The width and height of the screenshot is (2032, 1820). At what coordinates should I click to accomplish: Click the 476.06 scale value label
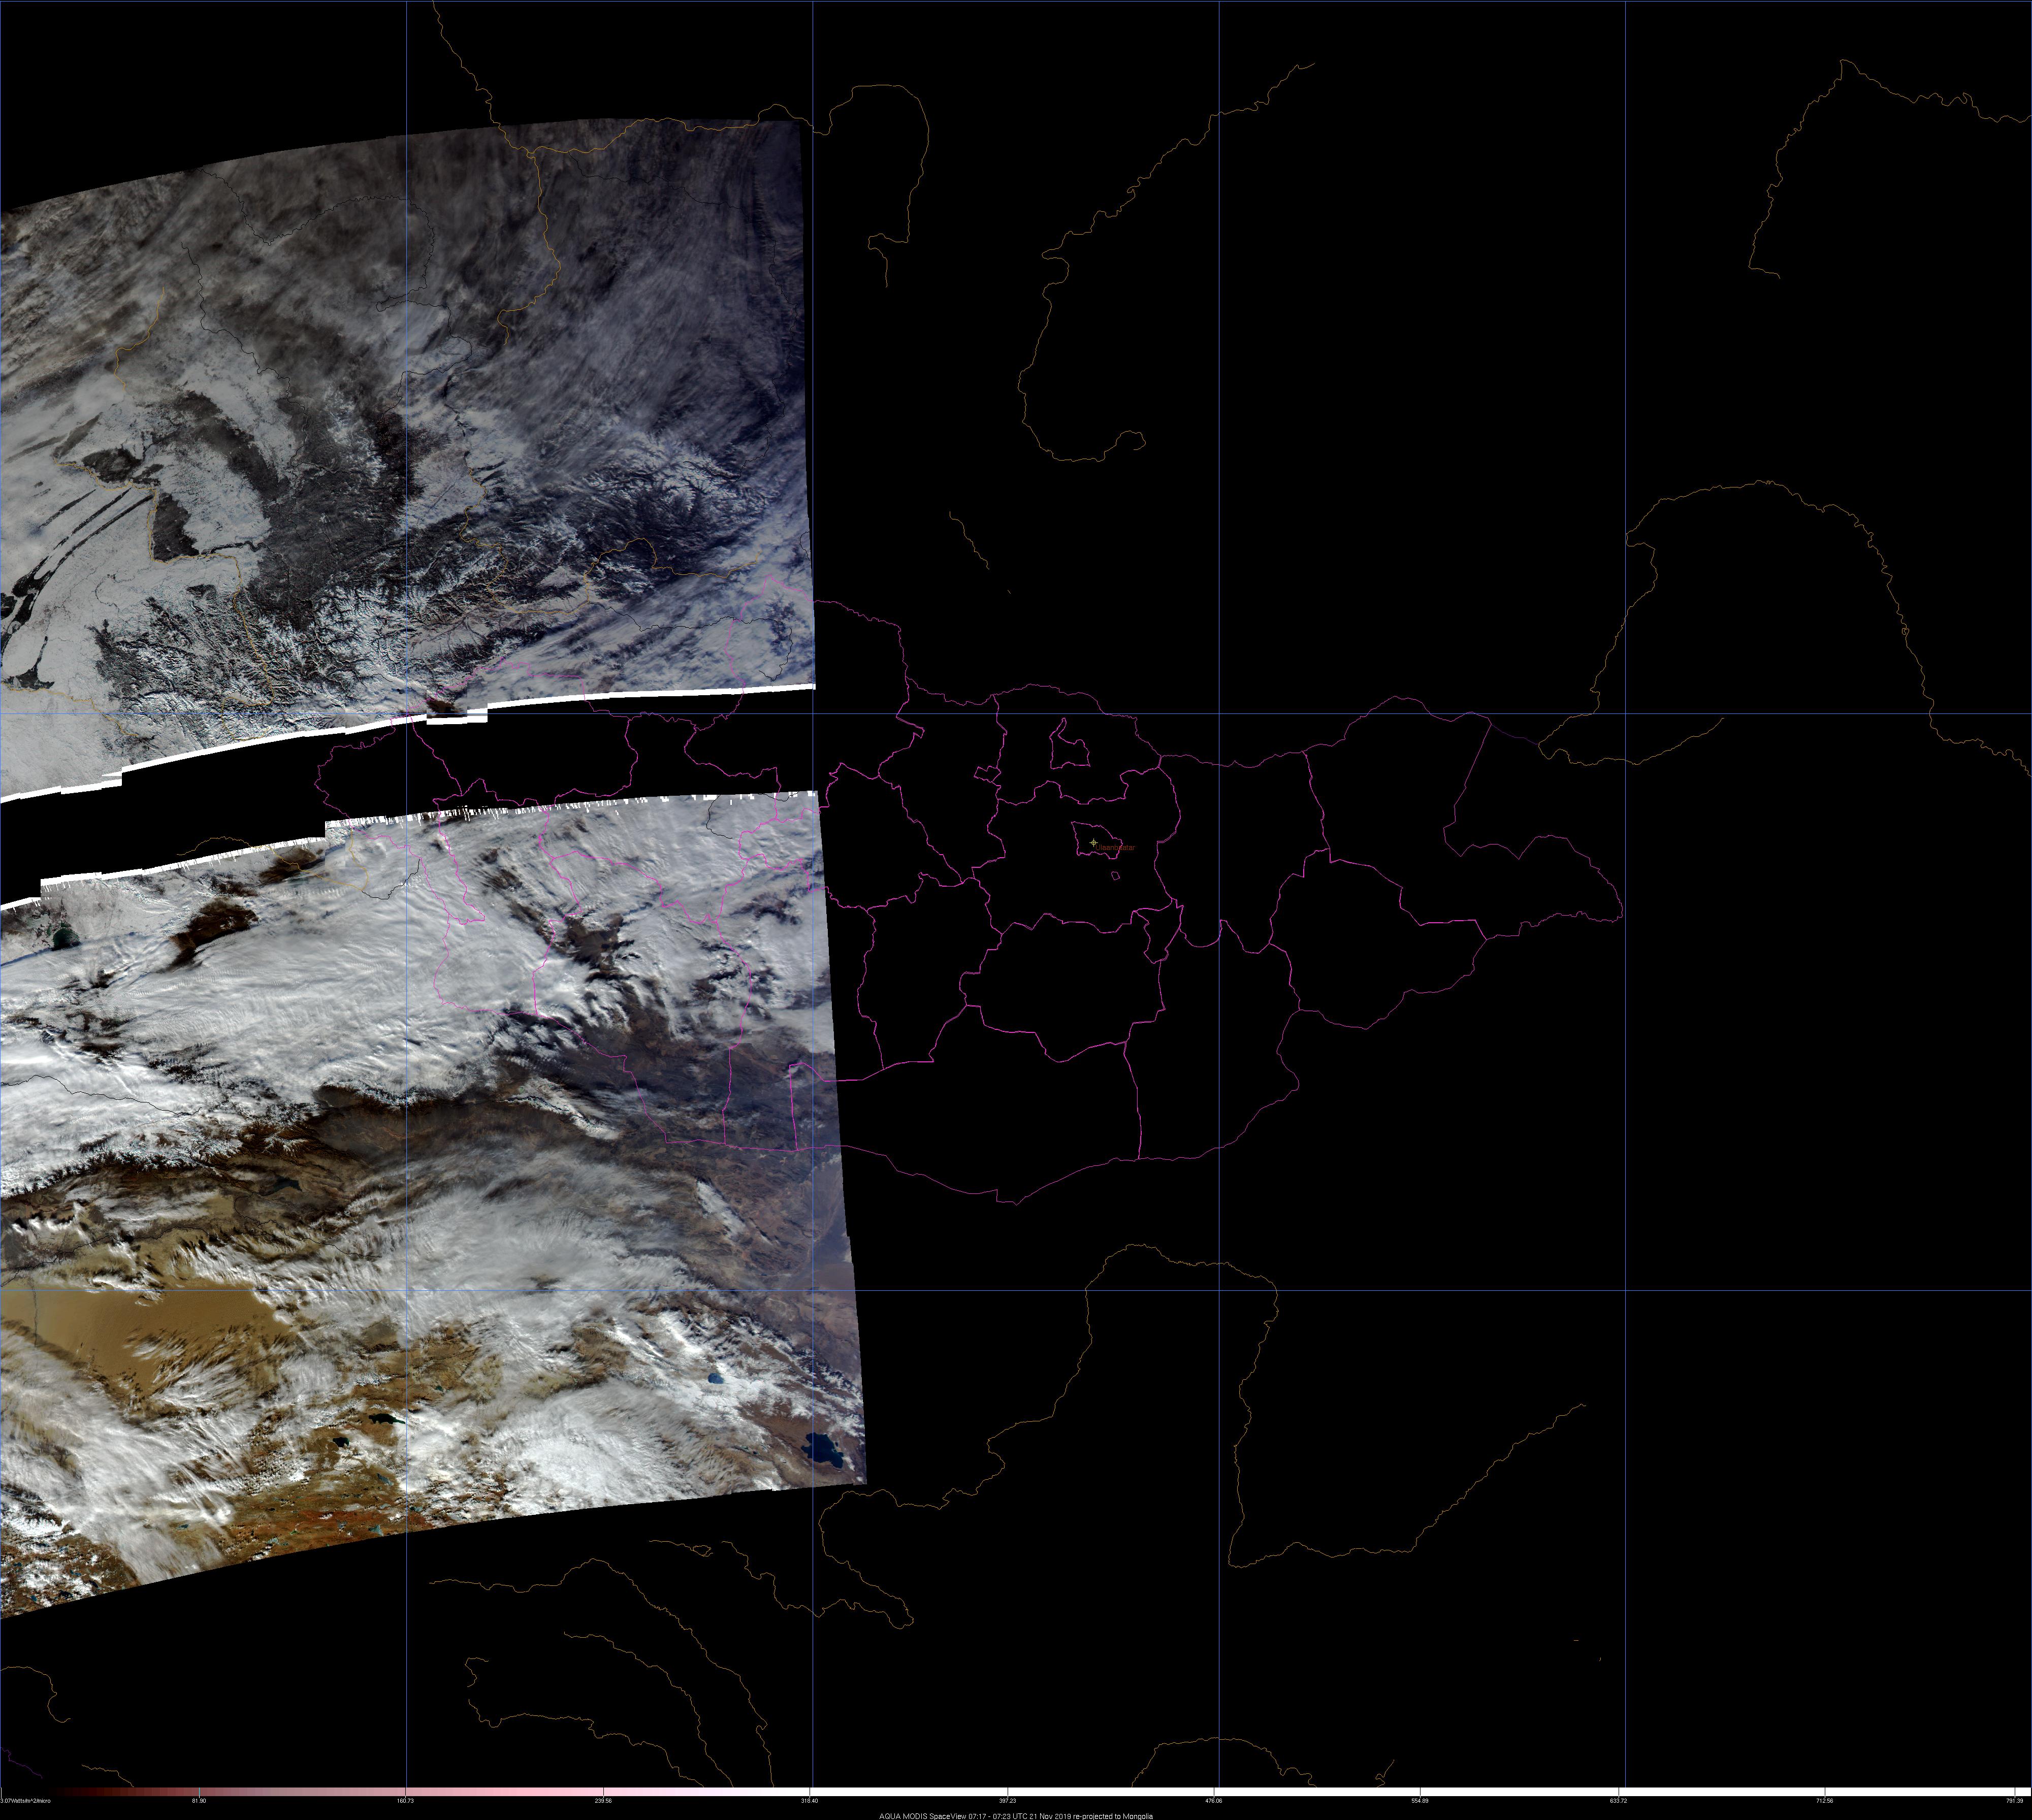(1215, 1801)
